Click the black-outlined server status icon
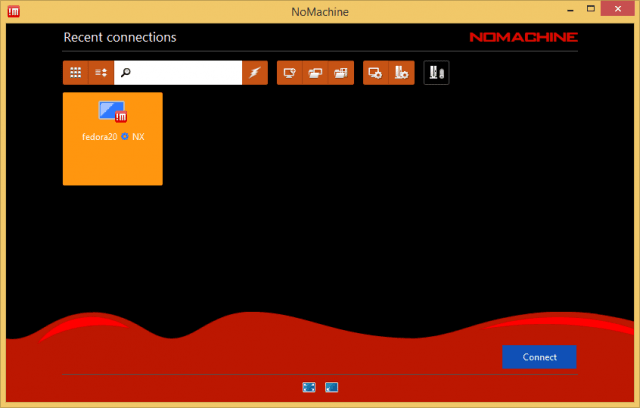The image size is (640, 408). [x=436, y=73]
